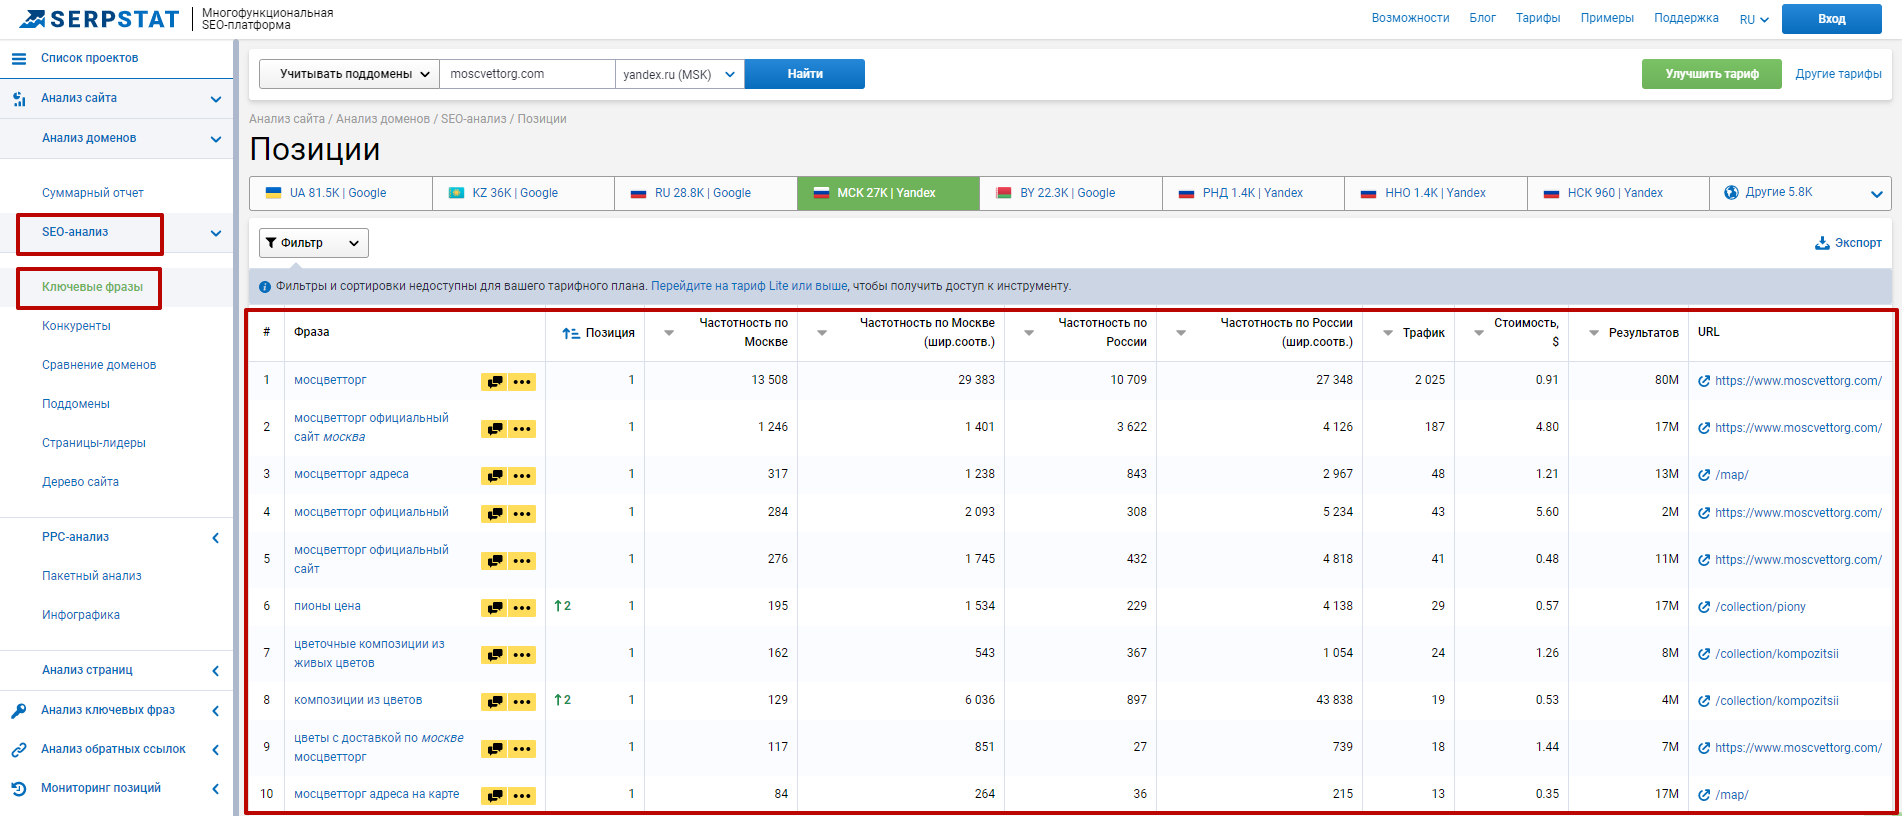Open three-dots menu for цветочные композиции row

(x=522, y=655)
